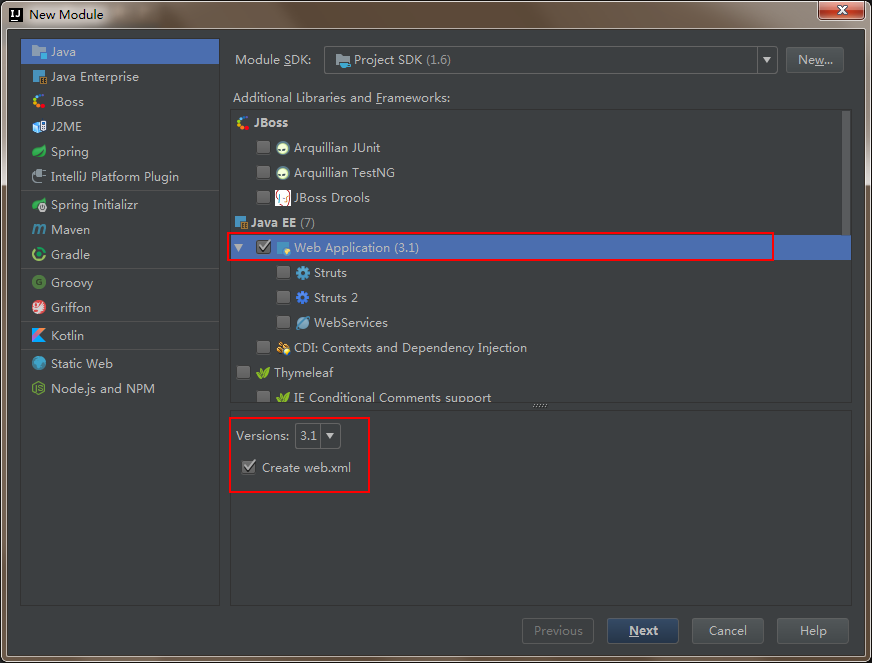
Task: Collapse the Web Application tree node
Action: coord(239,248)
